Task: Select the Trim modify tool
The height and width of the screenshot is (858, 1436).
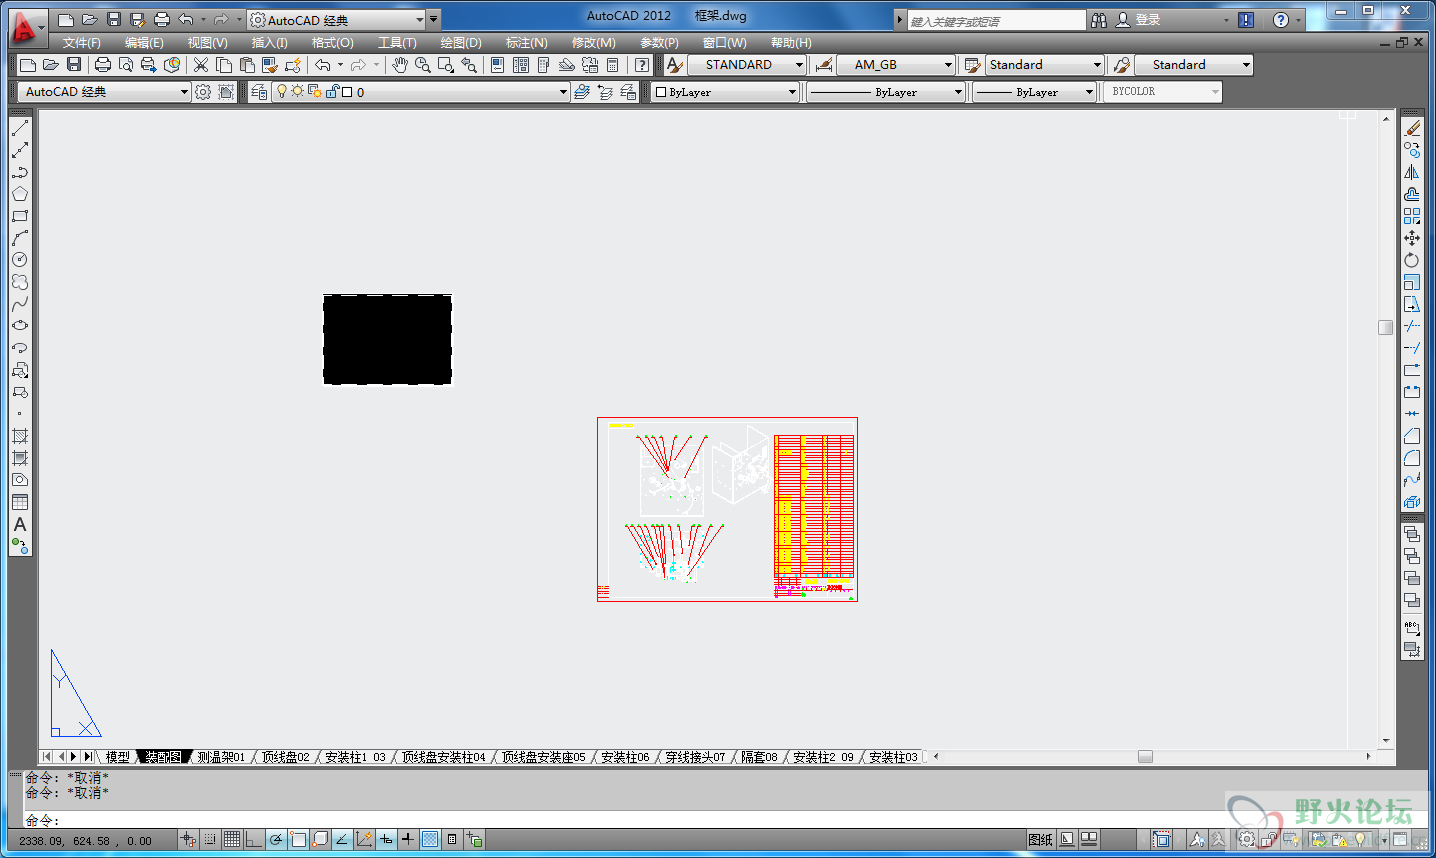Action: tap(1412, 326)
